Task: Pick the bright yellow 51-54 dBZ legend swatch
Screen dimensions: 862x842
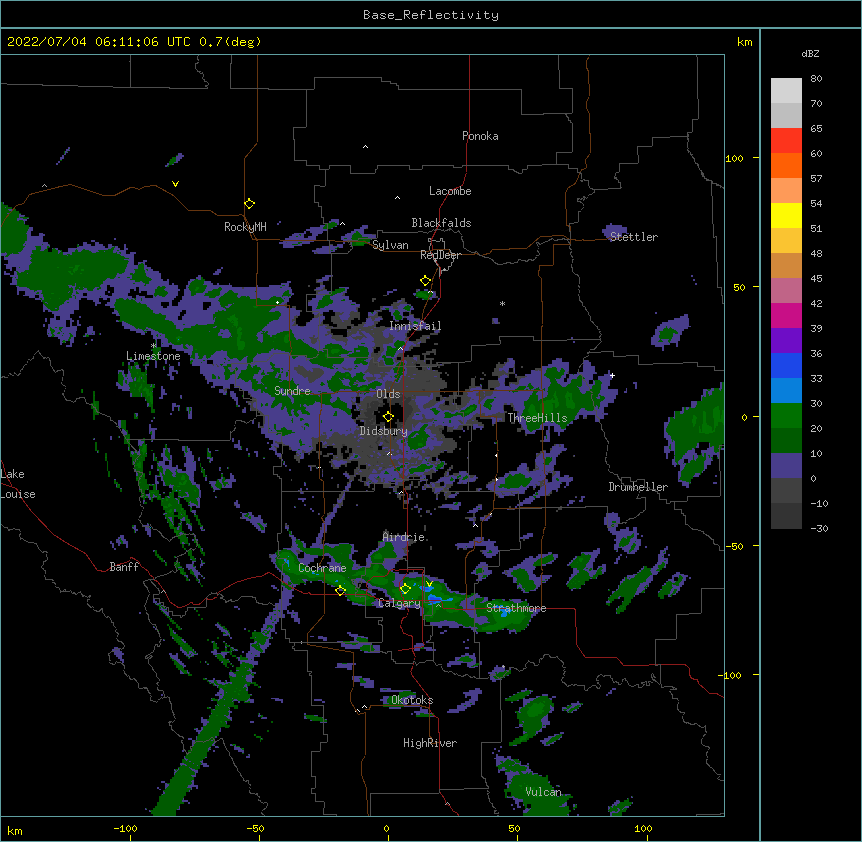Action: pyautogui.click(x=786, y=215)
